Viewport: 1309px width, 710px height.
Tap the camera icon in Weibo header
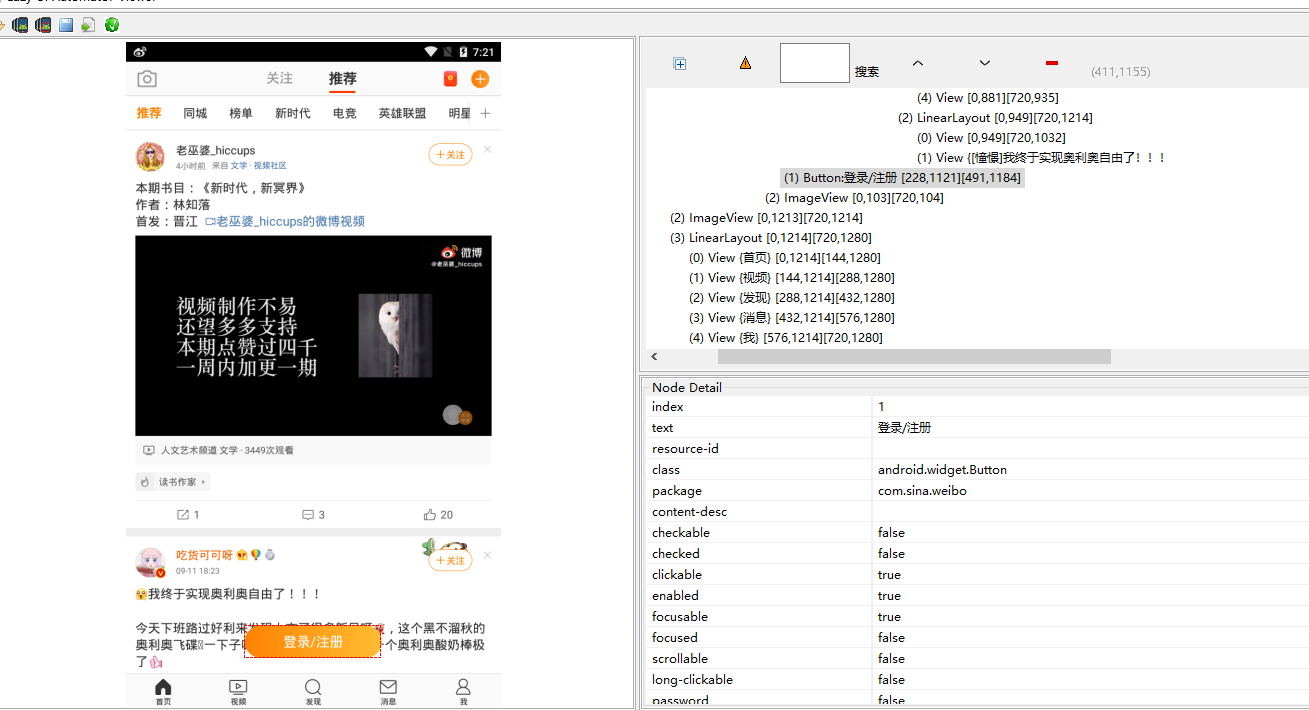(147, 79)
